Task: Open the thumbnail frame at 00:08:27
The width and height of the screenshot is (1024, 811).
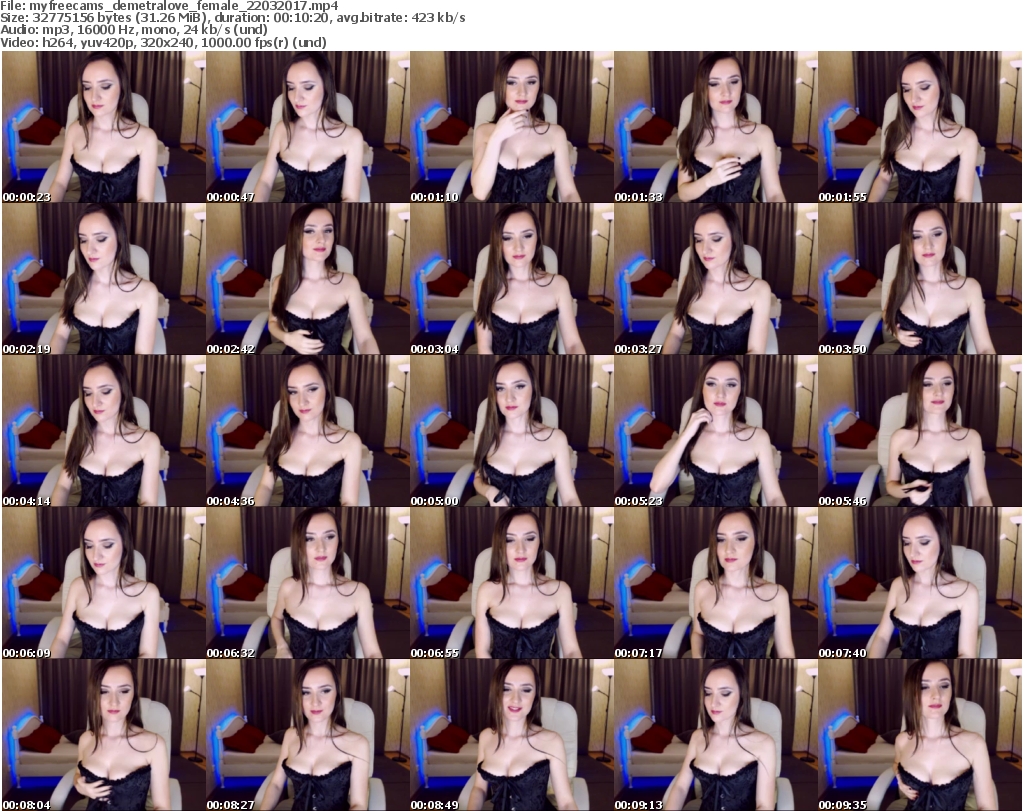Action: point(308,735)
